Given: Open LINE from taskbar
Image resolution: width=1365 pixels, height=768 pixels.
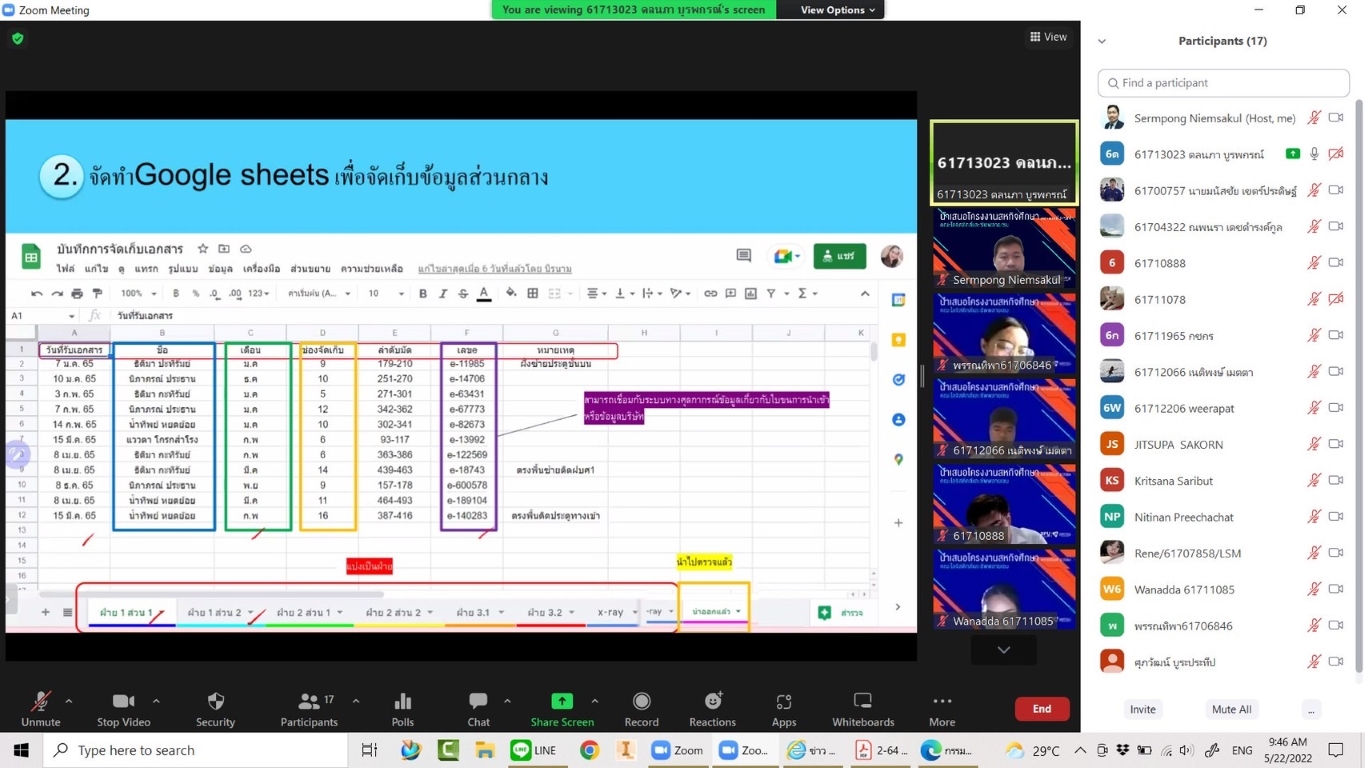Looking at the screenshot, I should coord(533,750).
